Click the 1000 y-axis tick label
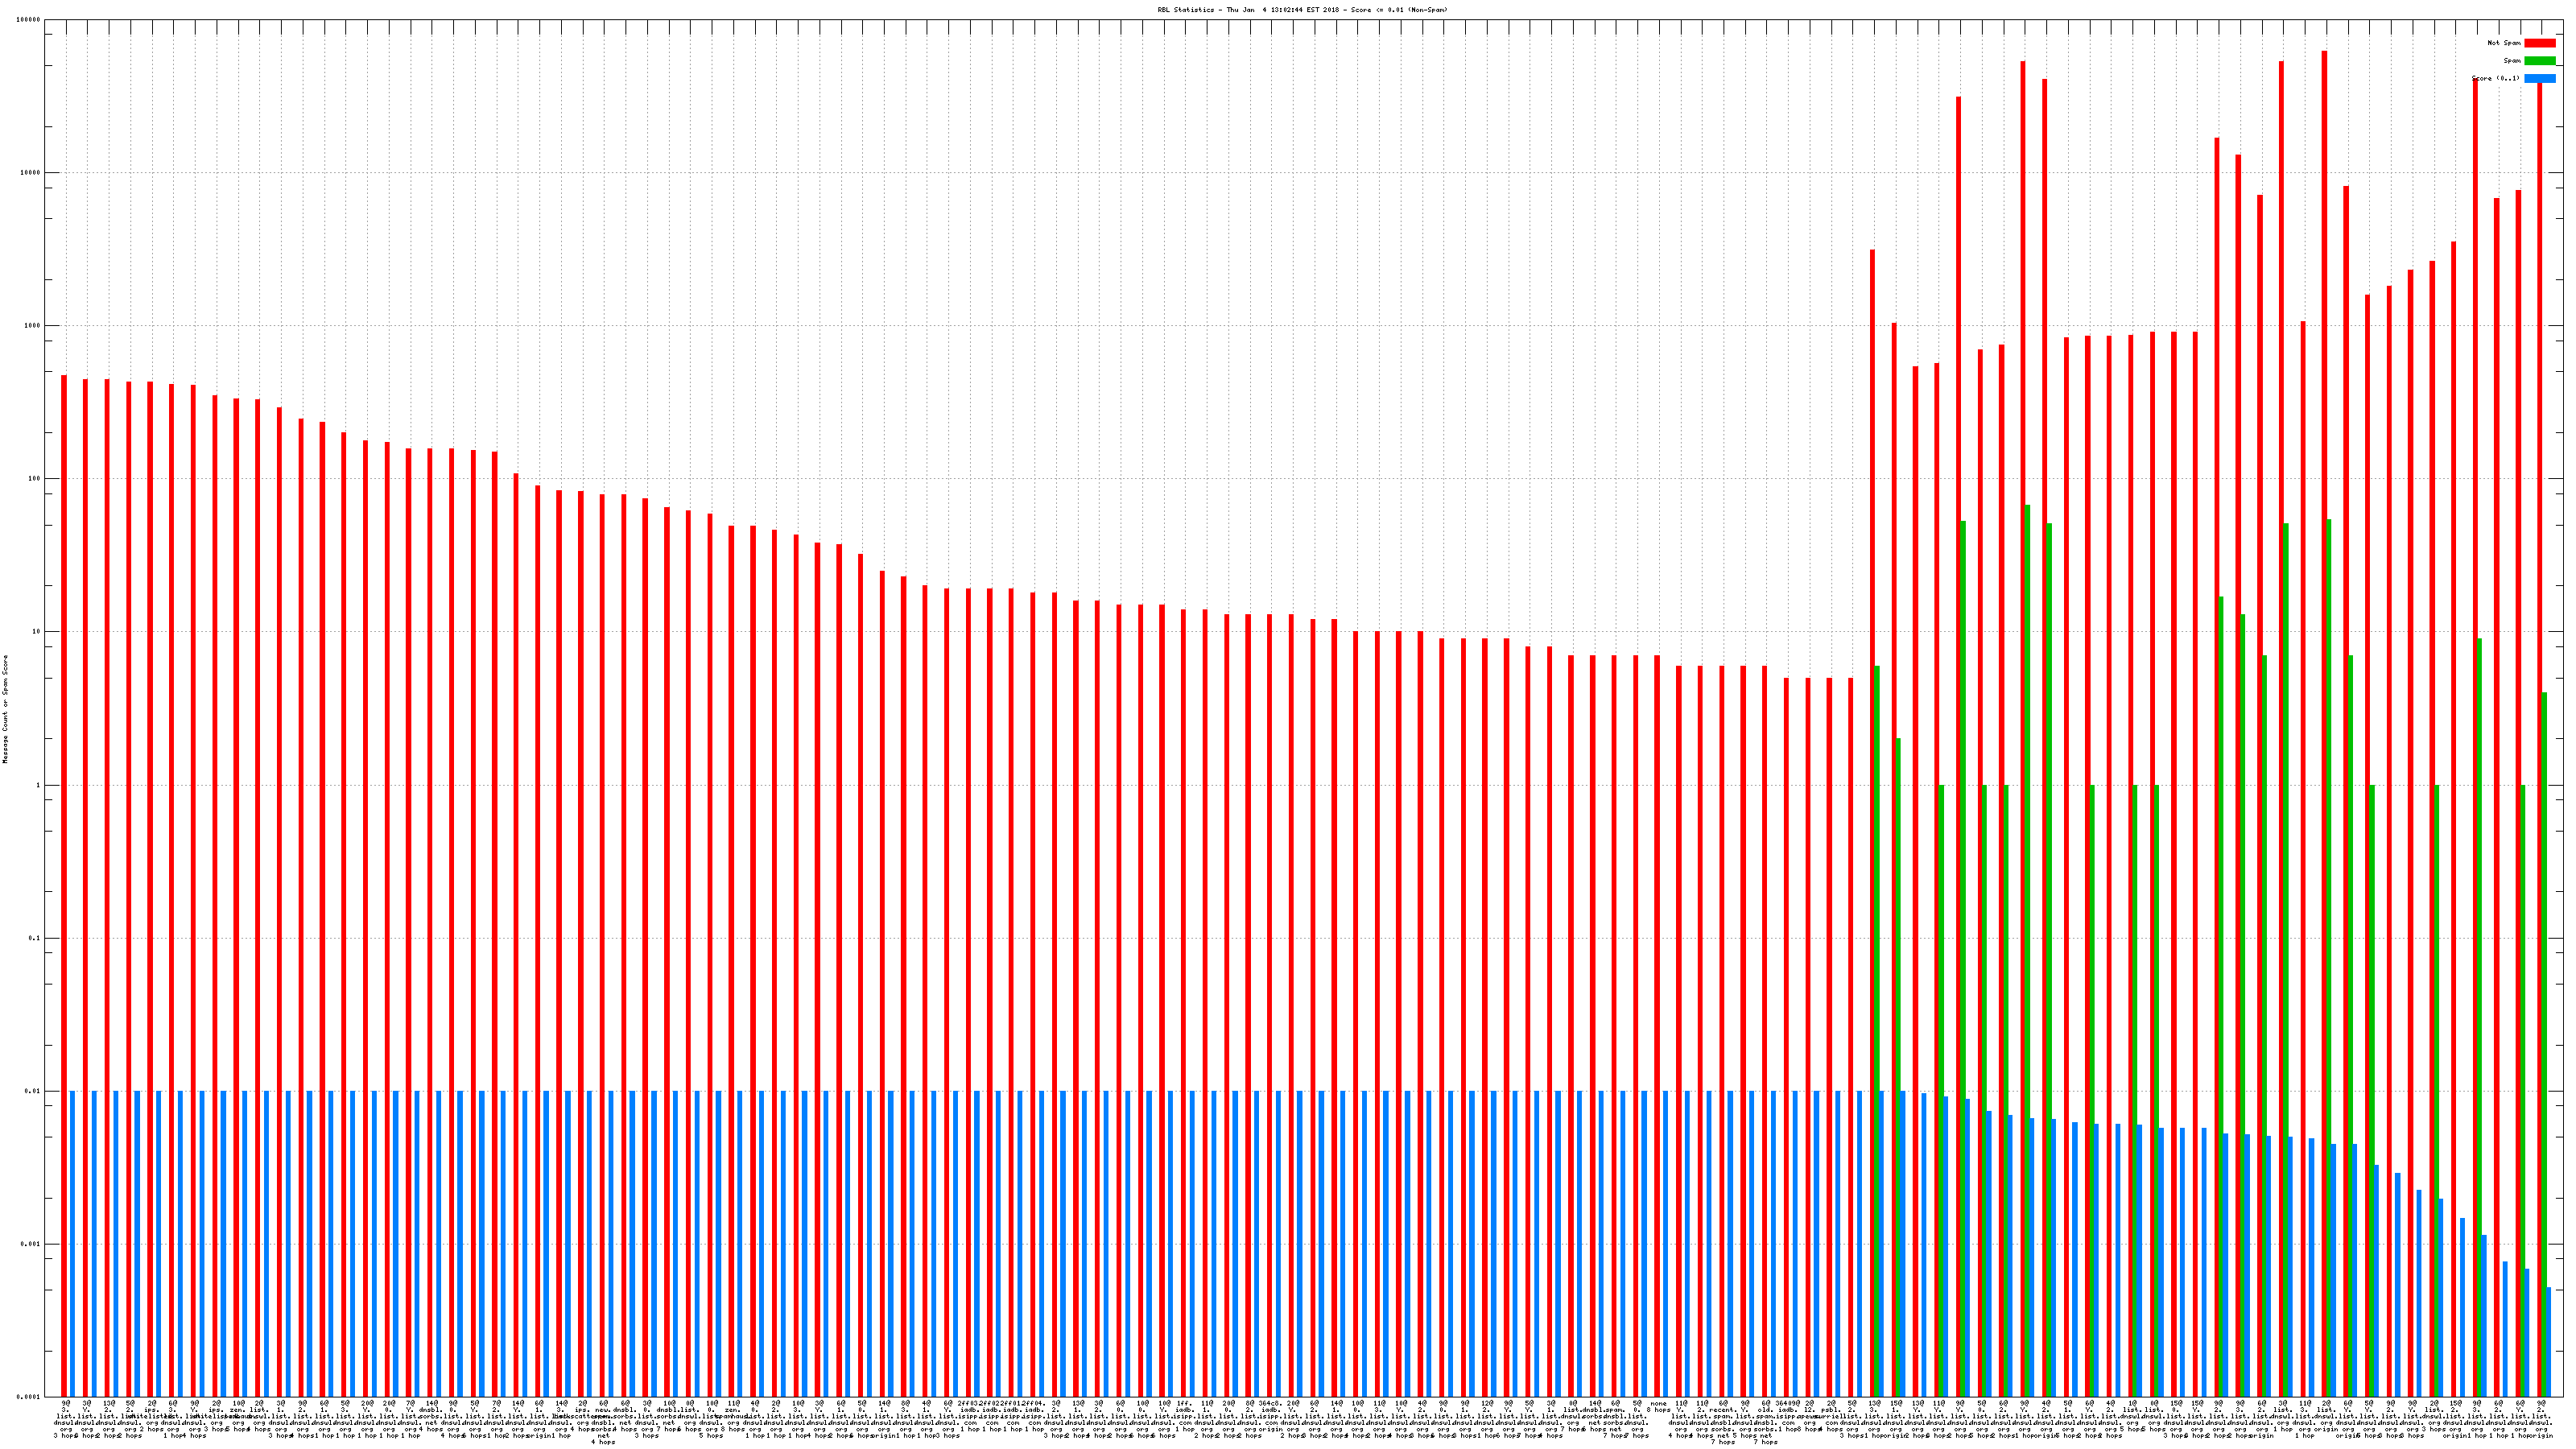 [x=33, y=326]
